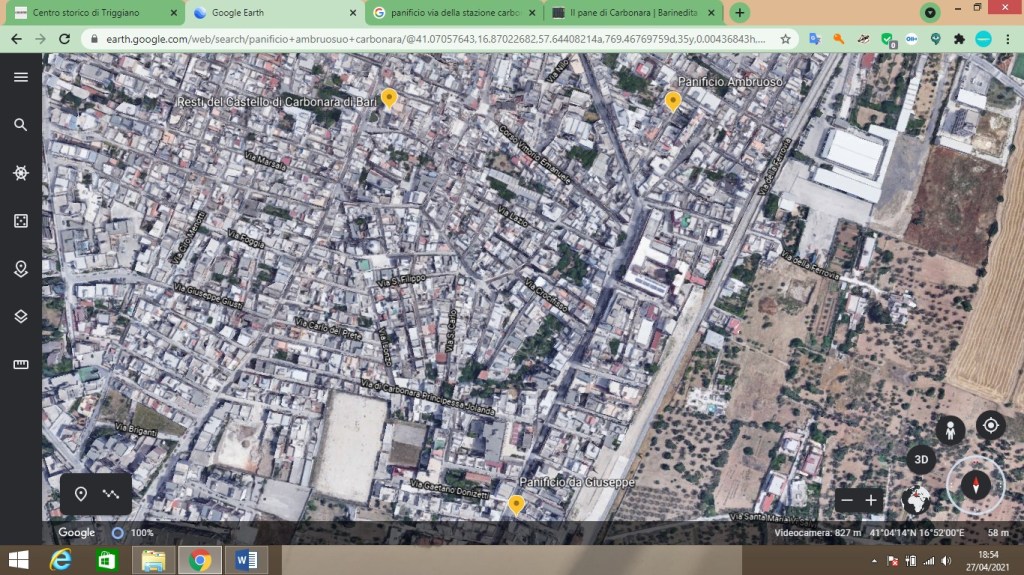Open the search tool in sidebar
This screenshot has height=575, width=1024.
point(20,125)
